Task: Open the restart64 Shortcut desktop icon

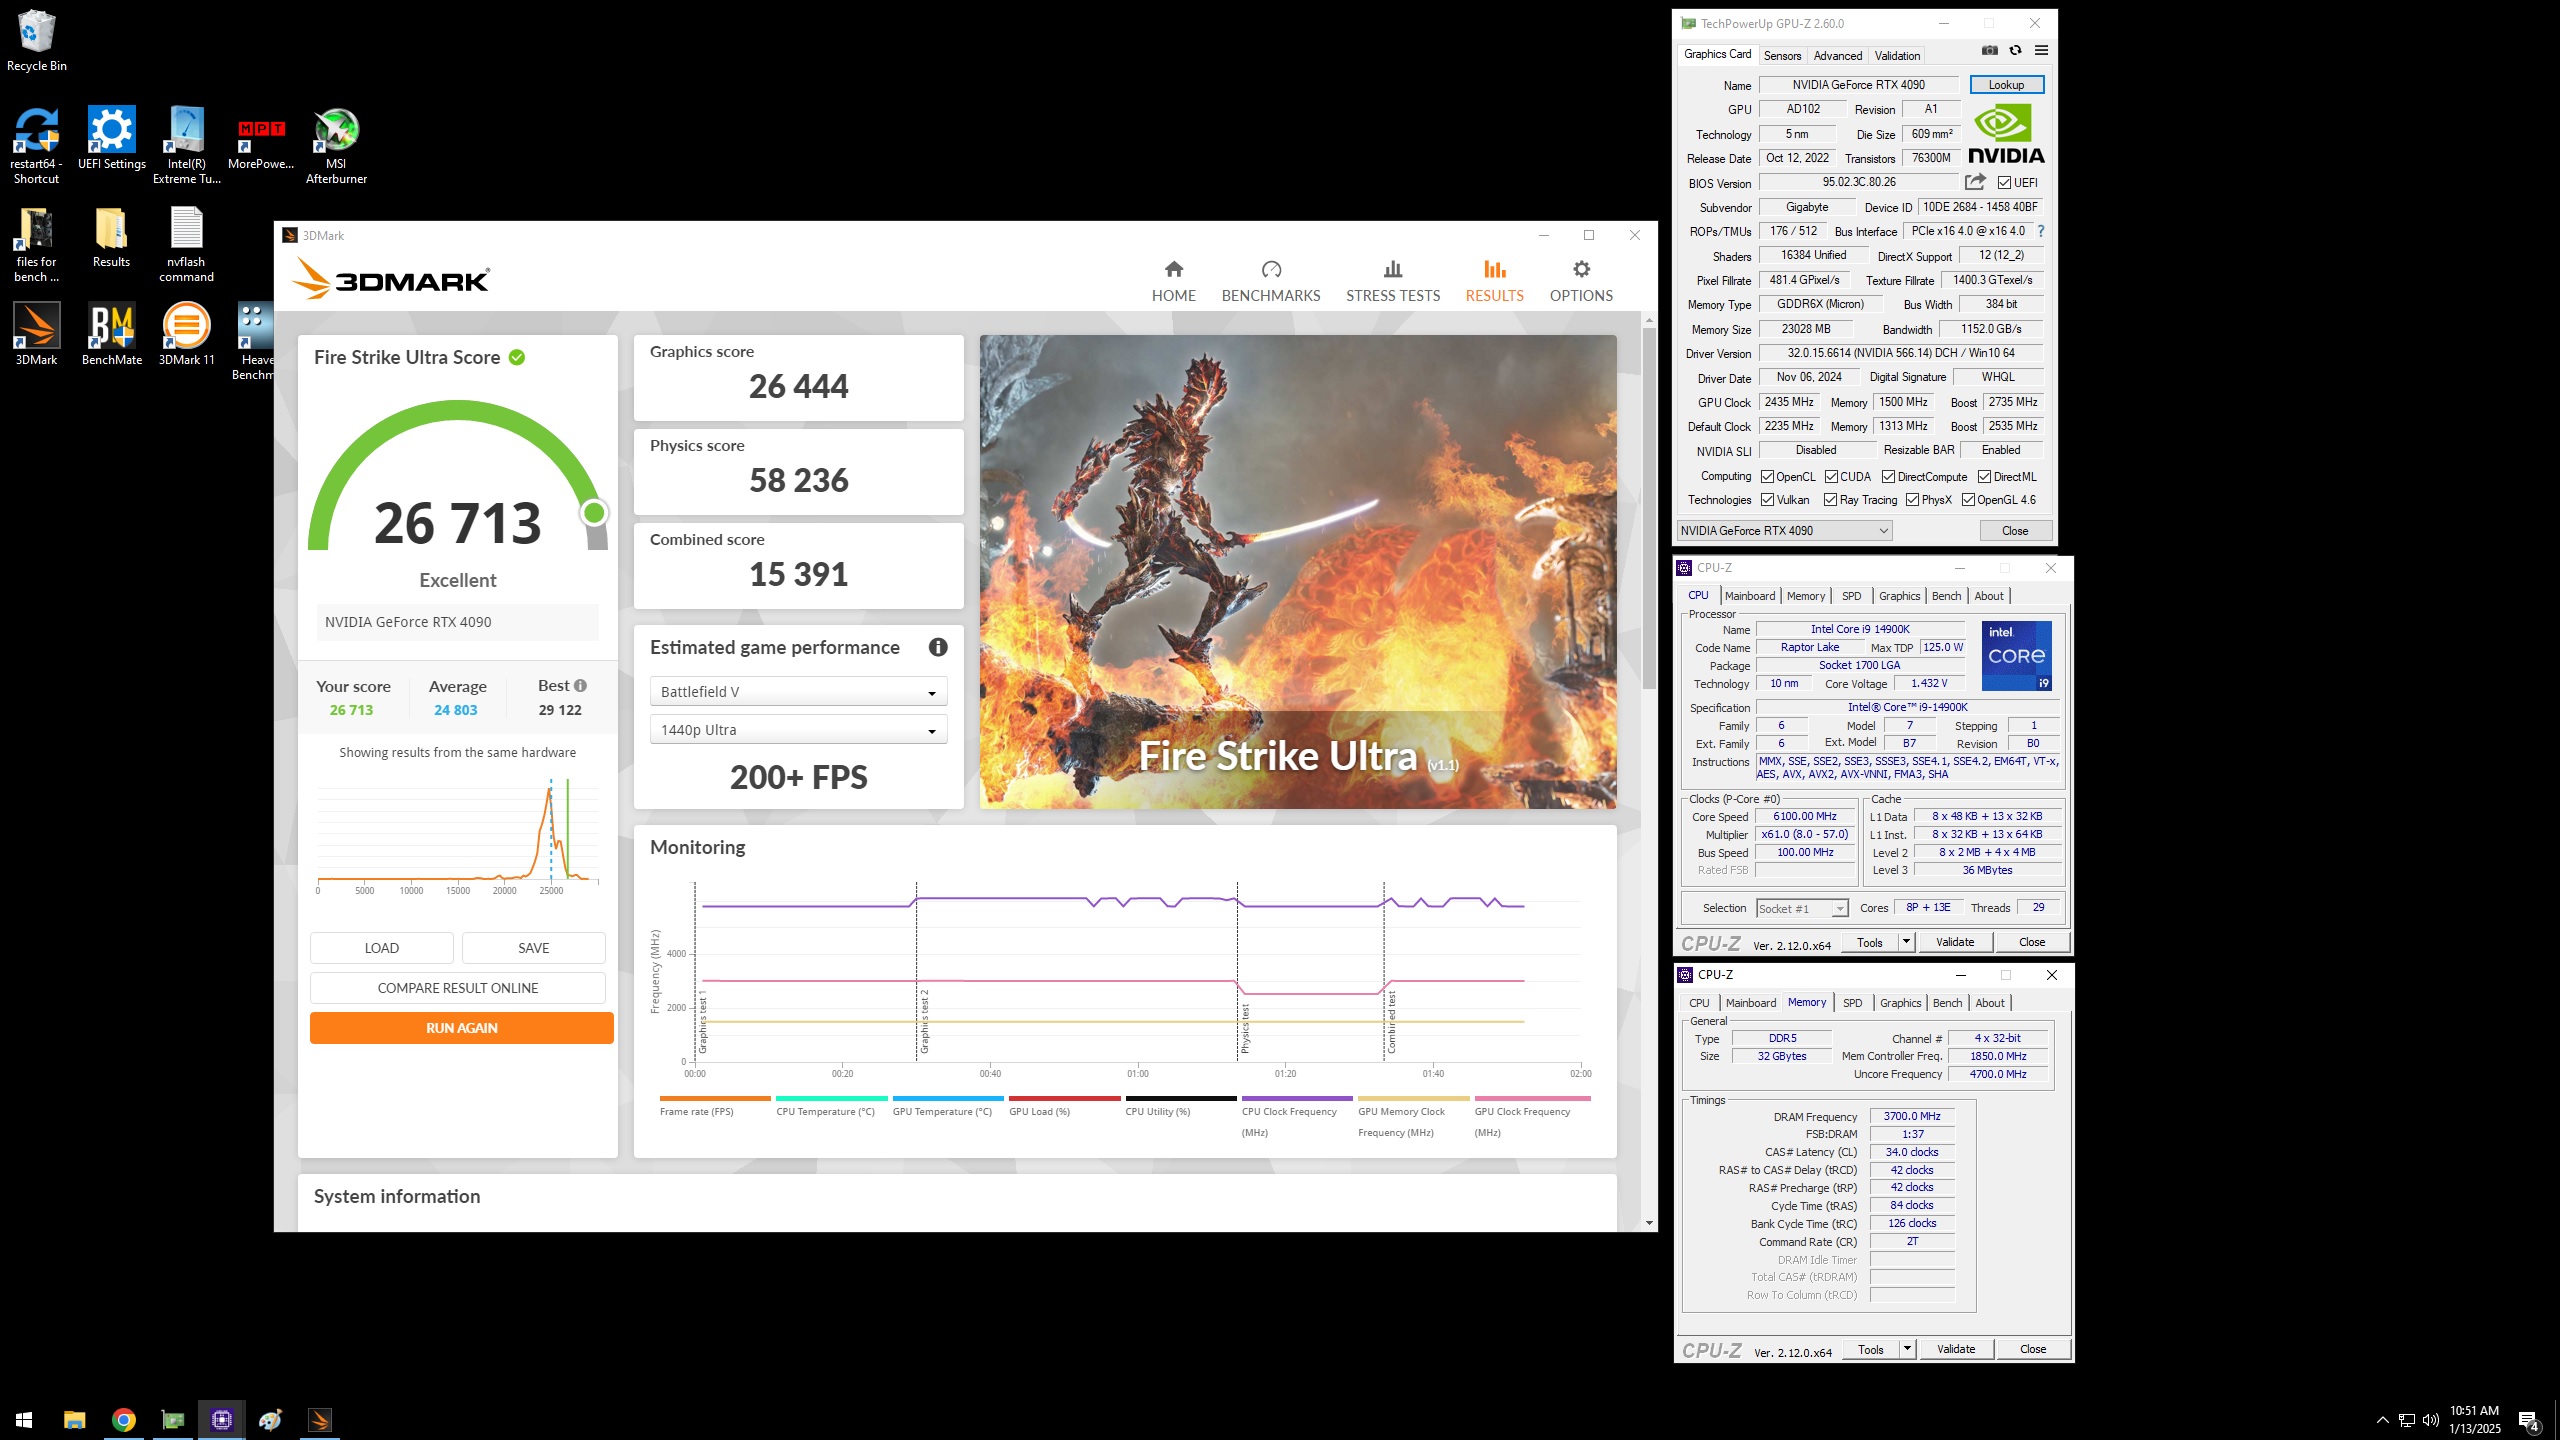Action: click(x=36, y=146)
